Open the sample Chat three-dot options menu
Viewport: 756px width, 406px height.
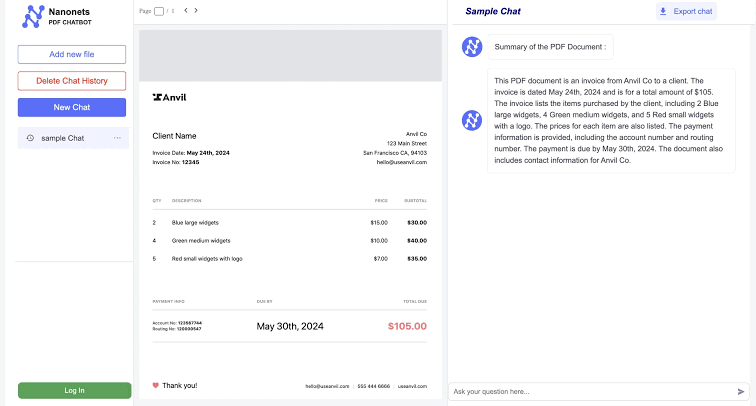click(x=117, y=138)
